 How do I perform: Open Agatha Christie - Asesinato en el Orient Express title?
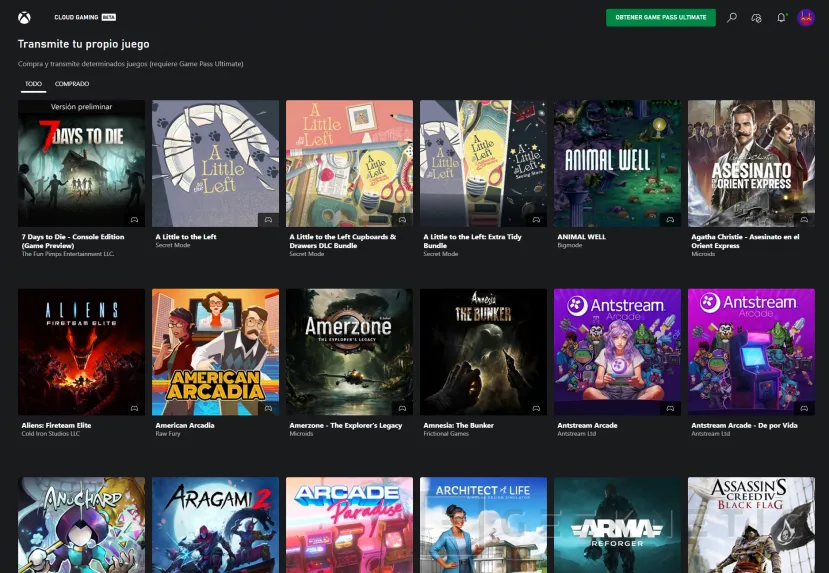745,241
